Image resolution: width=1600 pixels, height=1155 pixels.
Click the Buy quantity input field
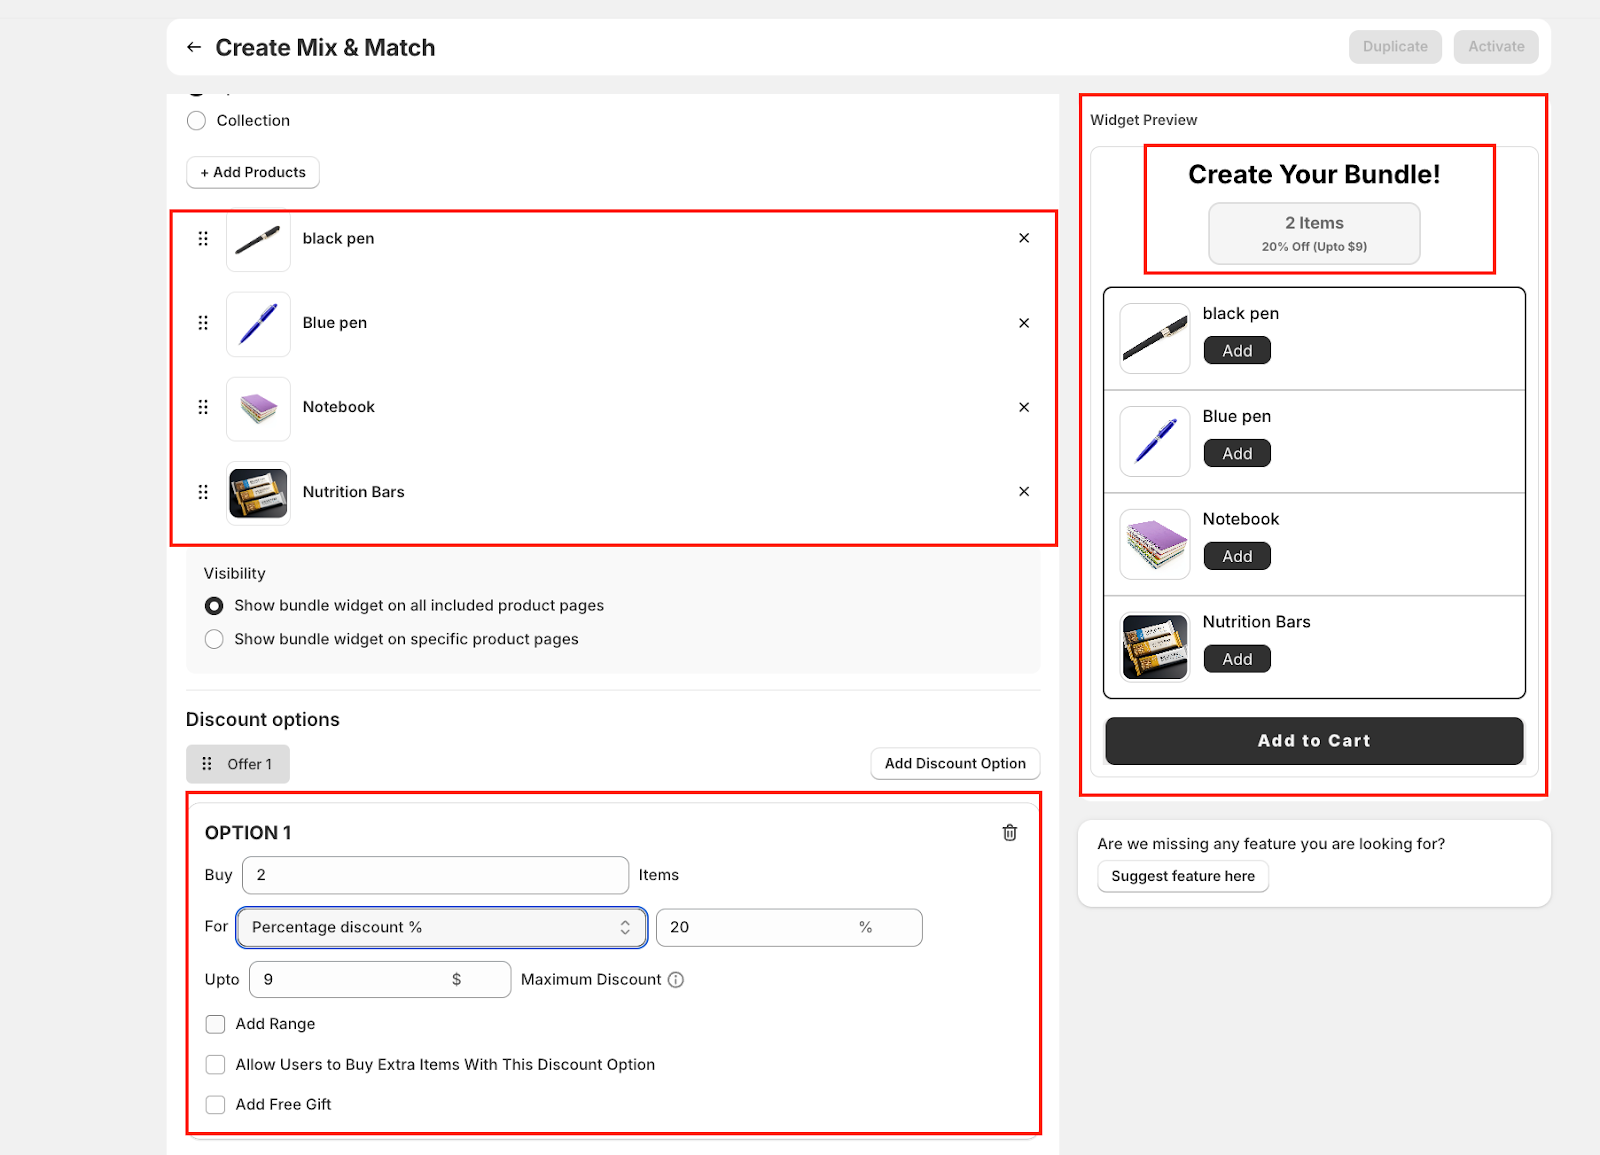coord(435,875)
